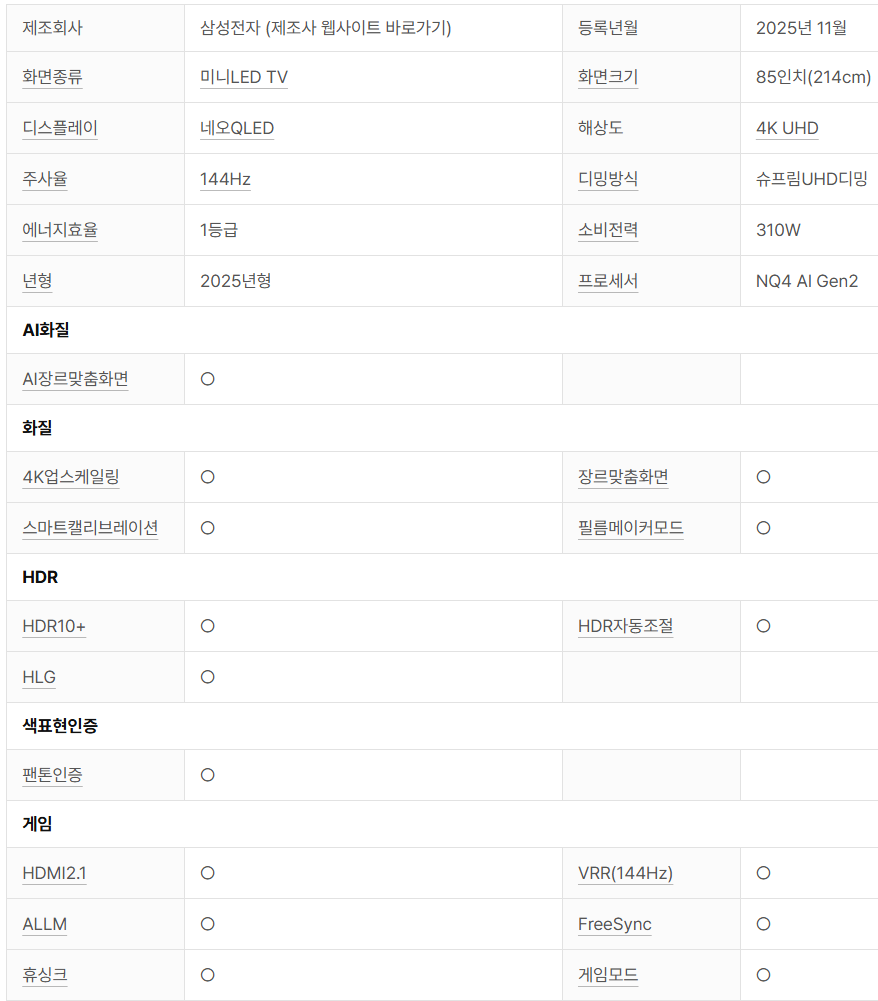
Task: Open the 게임모드 term link
Action: click(x=608, y=975)
